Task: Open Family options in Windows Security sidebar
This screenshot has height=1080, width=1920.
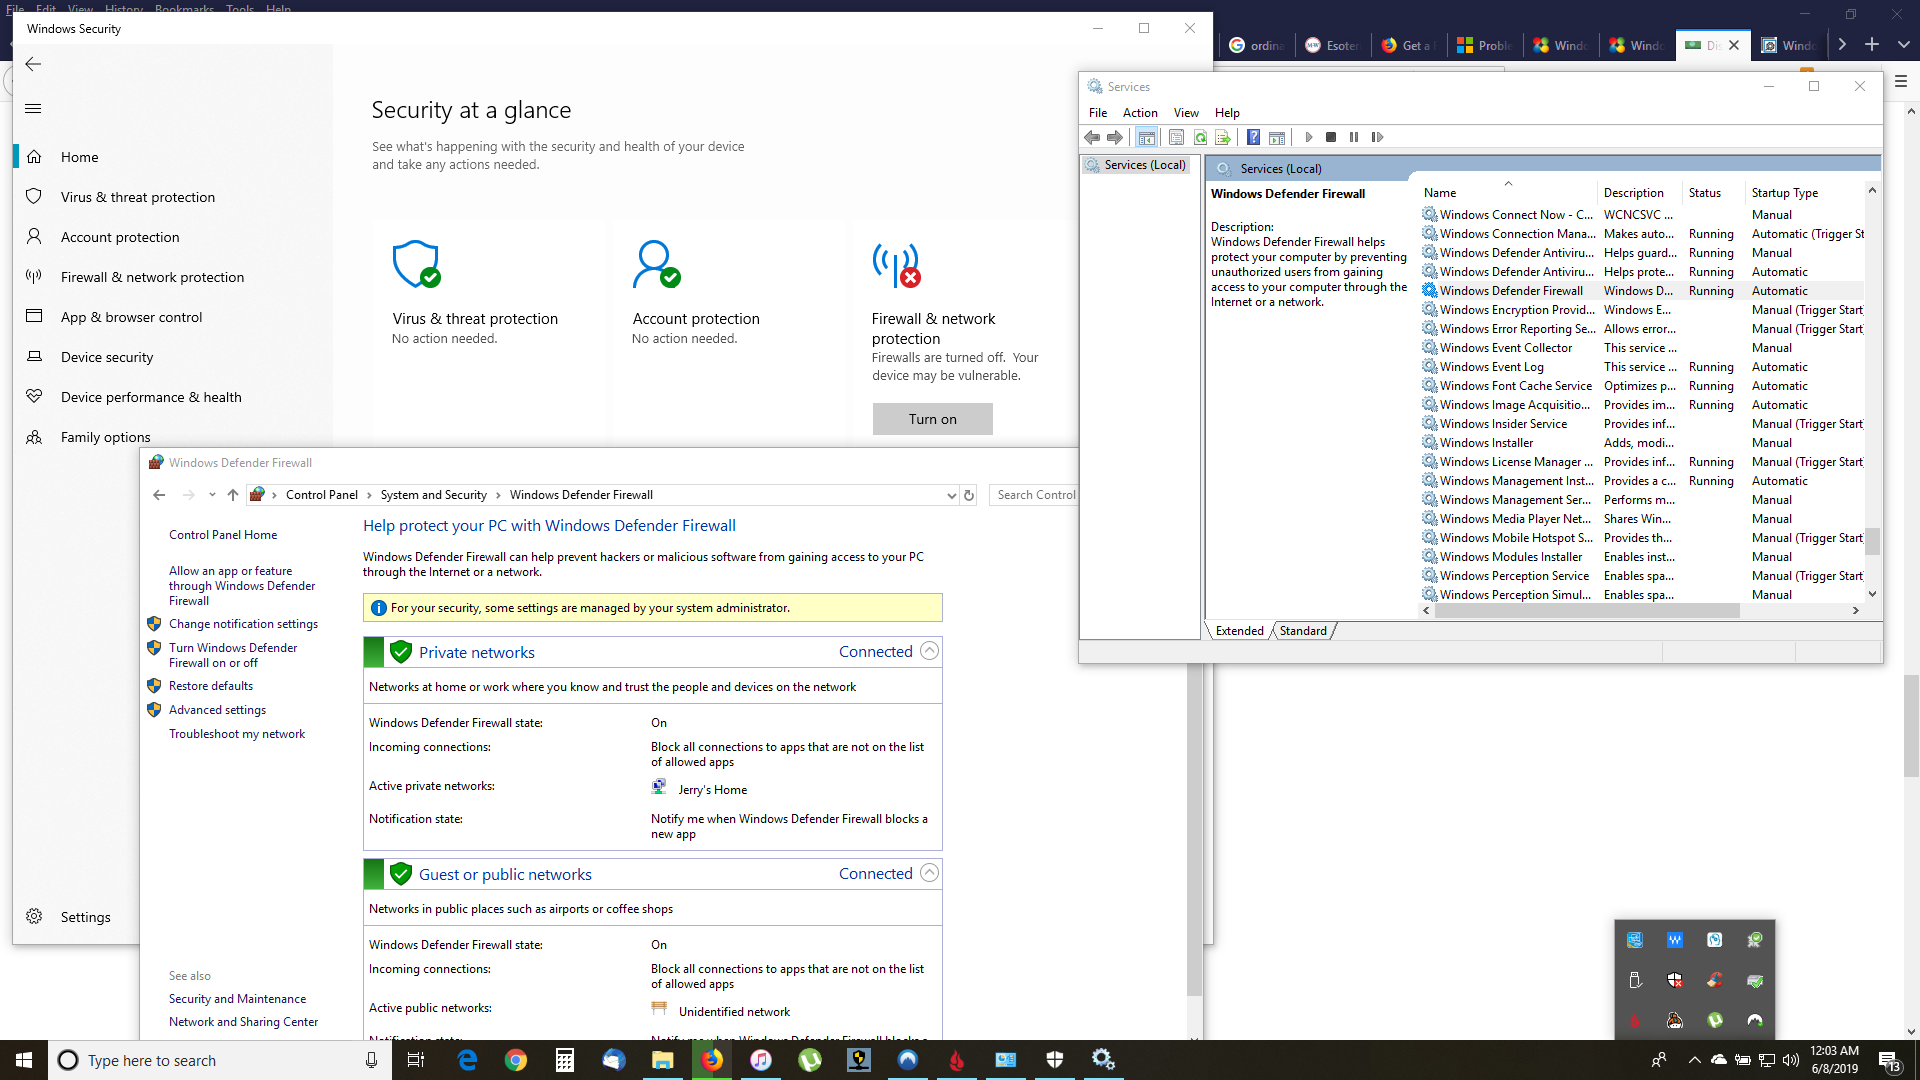Action: click(105, 437)
